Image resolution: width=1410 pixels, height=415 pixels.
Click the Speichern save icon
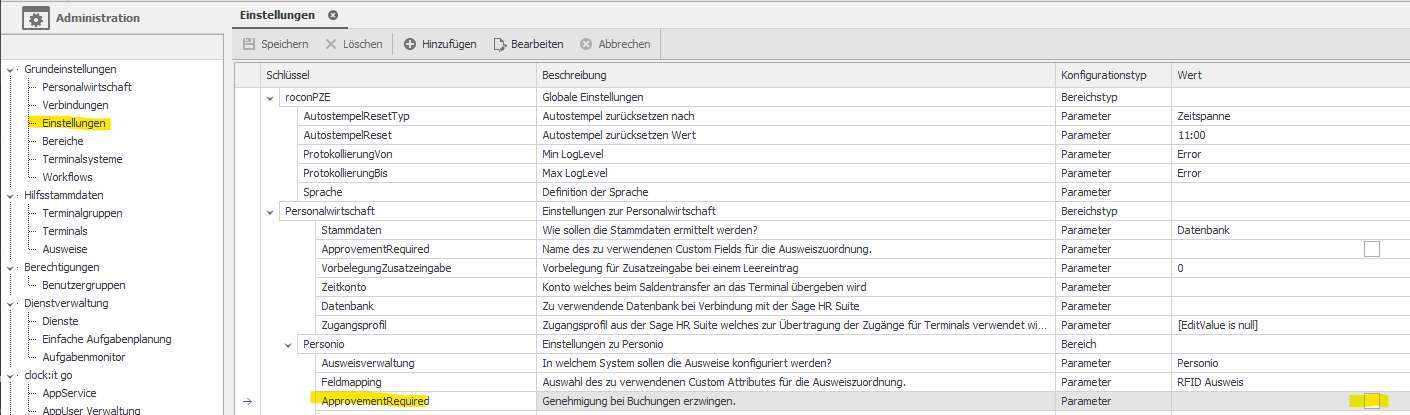point(250,44)
